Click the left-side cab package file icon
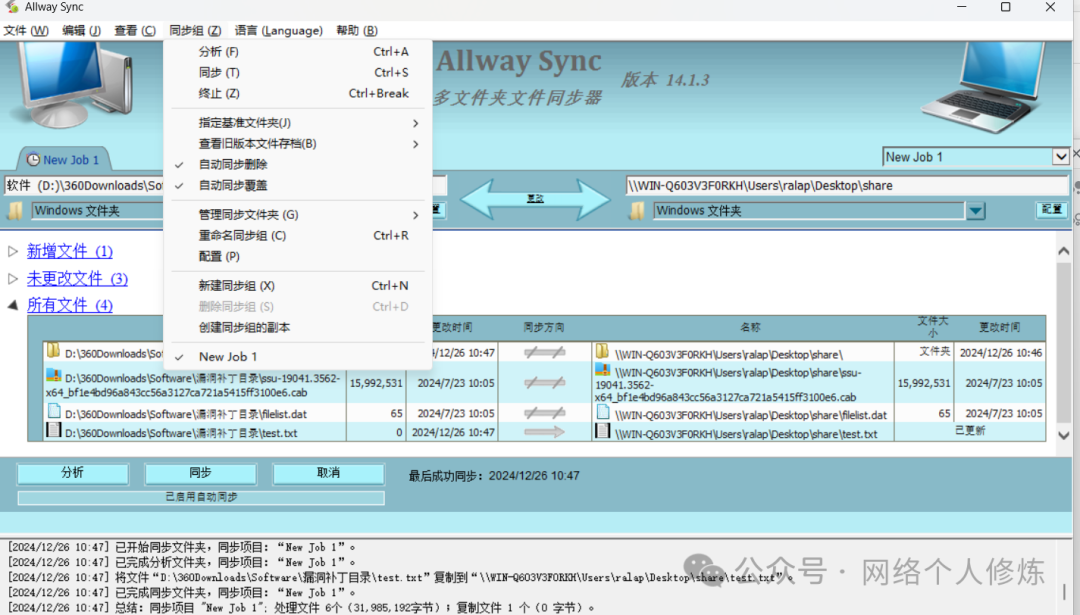Screen dimensions: 1080x615 coord(53,376)
